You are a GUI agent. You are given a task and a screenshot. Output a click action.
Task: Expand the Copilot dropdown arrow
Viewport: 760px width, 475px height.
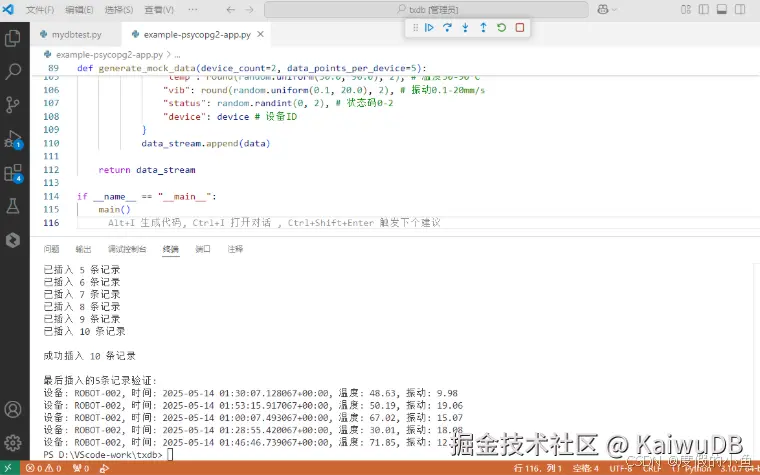[615, 10]
